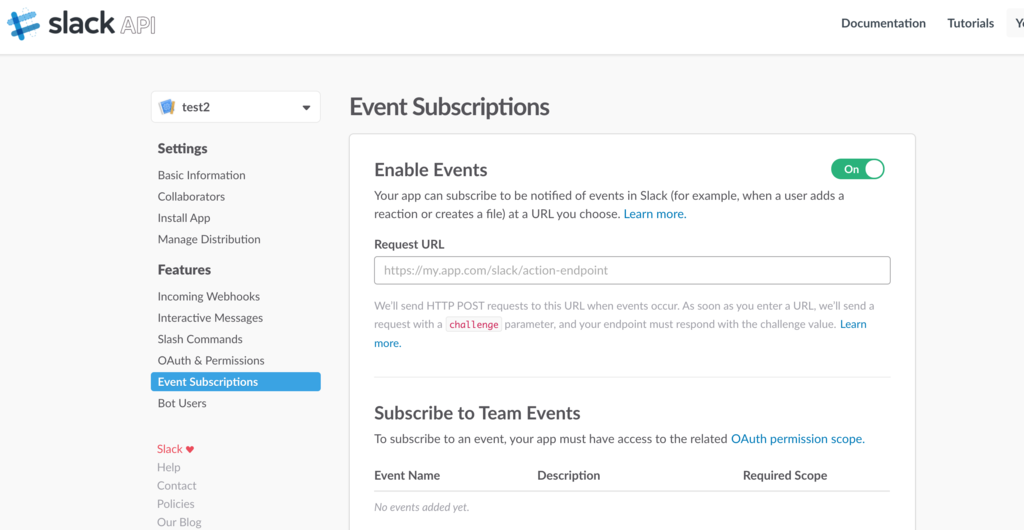Click the 'No events added yet.' text

pyautogui.click(x=421, y=507)
